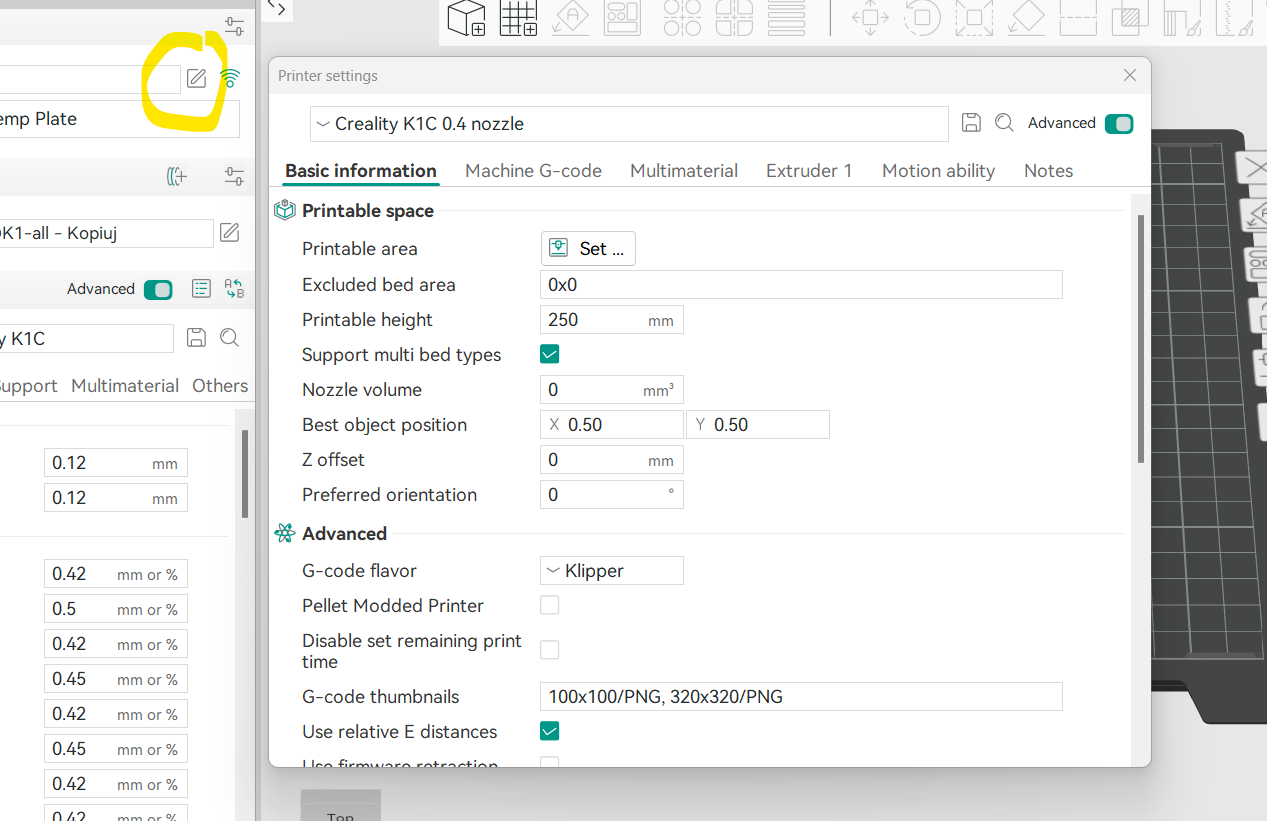Open the G-code flavor Klipper dropdown
1267x821 pixels.
click(612, 571)
